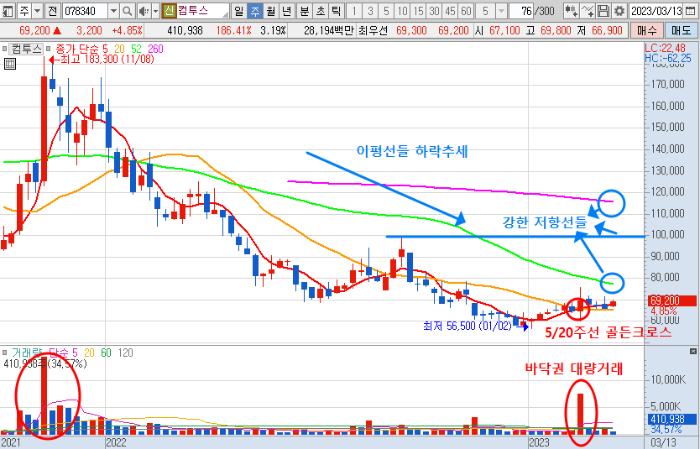The height and width of the screenshot is (449, 700).
Task: Select the weekly 주 chart period
Action: [x=255, y=11]
